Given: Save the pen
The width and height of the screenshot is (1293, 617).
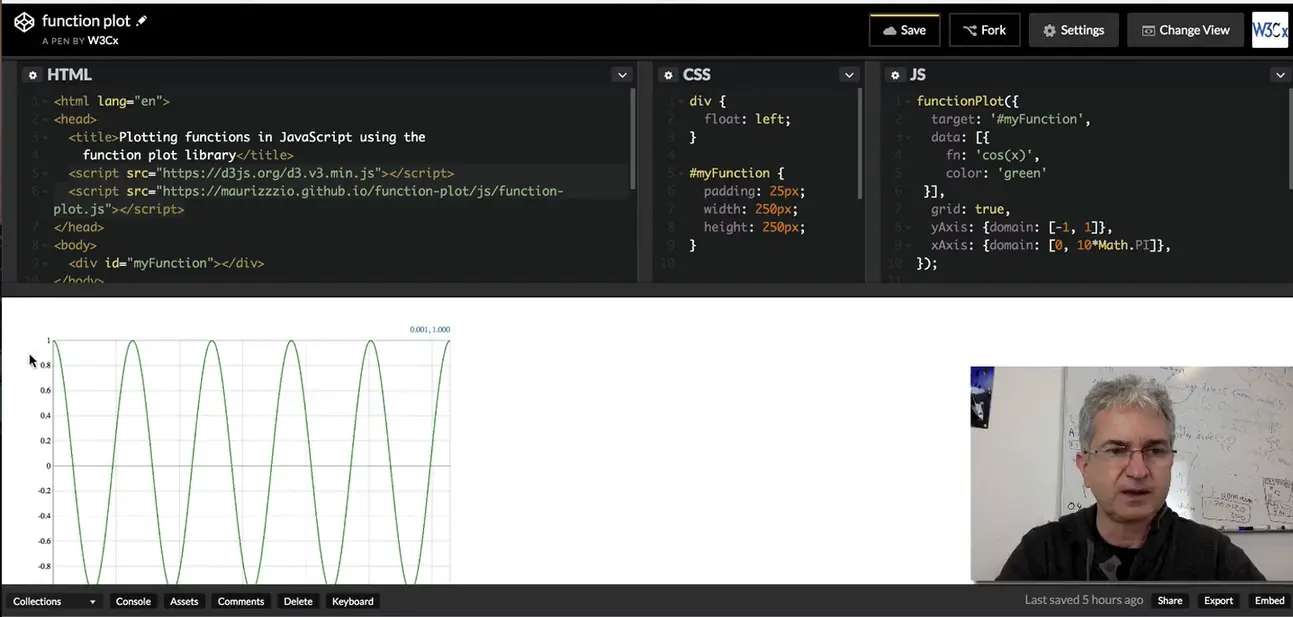Looking at the screenshot, I should [x=904, y=30].
